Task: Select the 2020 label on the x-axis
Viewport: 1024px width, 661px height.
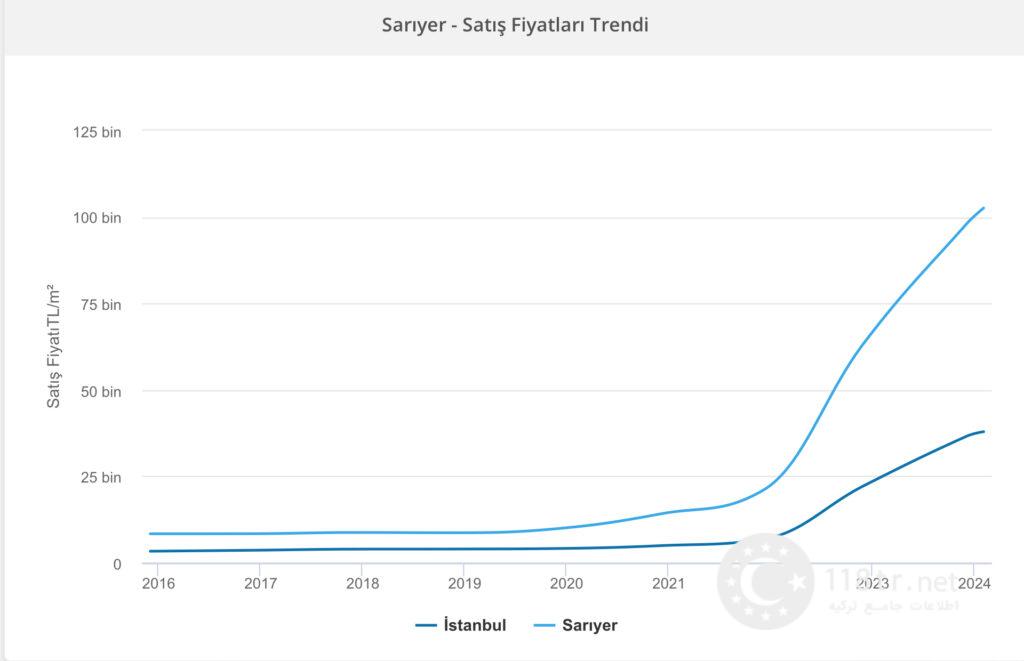Action: tap(566, 583)
